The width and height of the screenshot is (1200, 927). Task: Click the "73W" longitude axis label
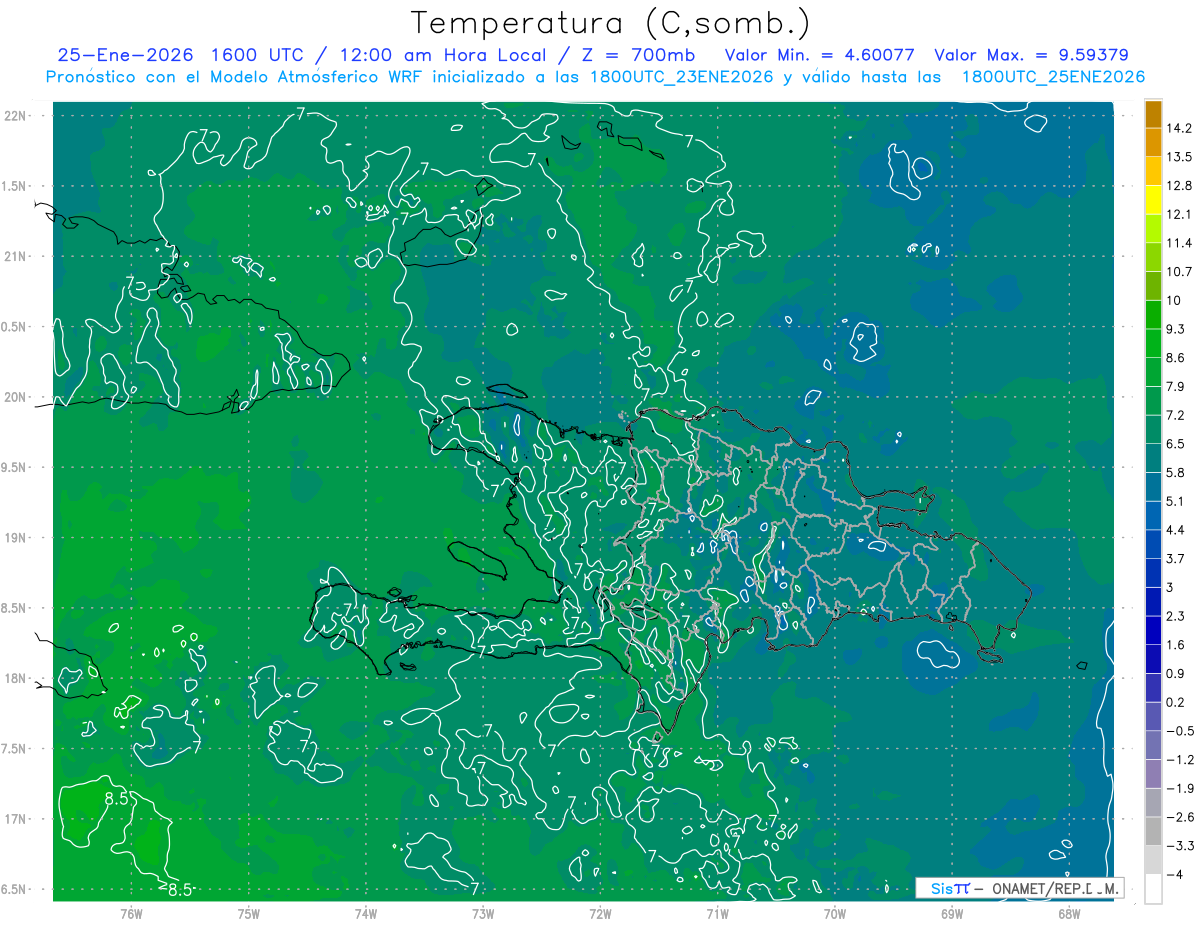point(483,913)
